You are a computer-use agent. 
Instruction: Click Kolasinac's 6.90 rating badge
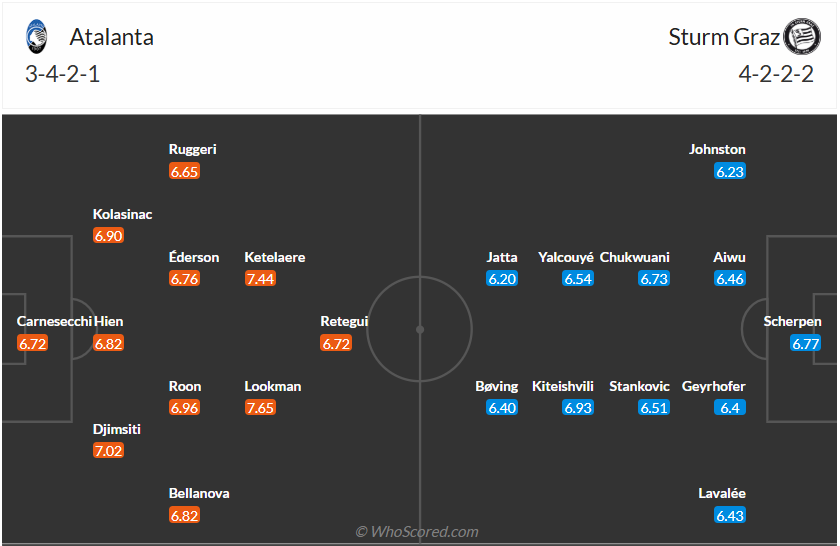108,236
